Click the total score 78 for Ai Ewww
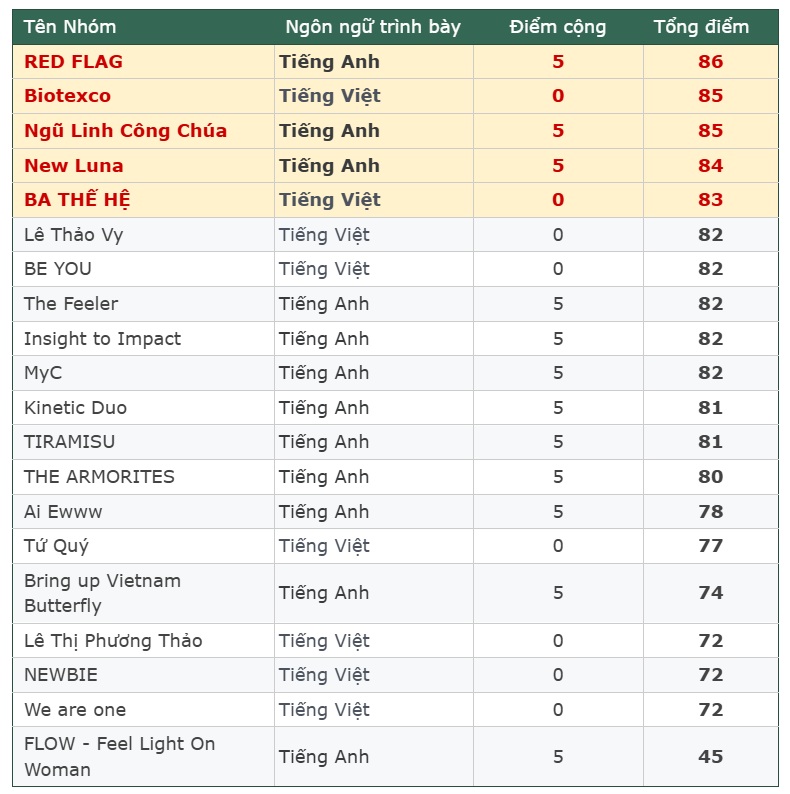 coord(710,512)
